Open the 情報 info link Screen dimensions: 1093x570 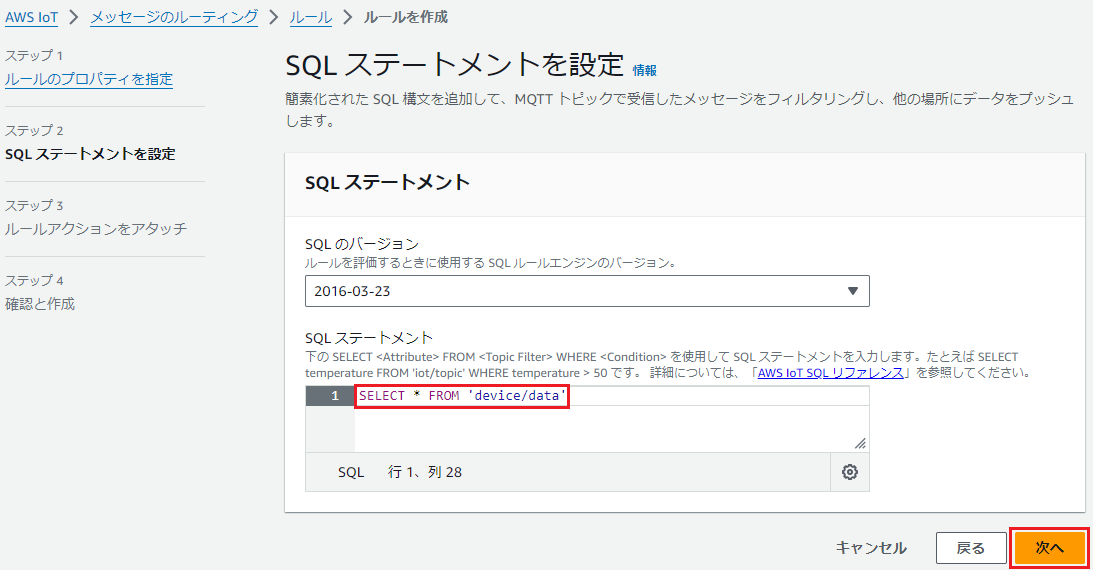click(645, 70)
